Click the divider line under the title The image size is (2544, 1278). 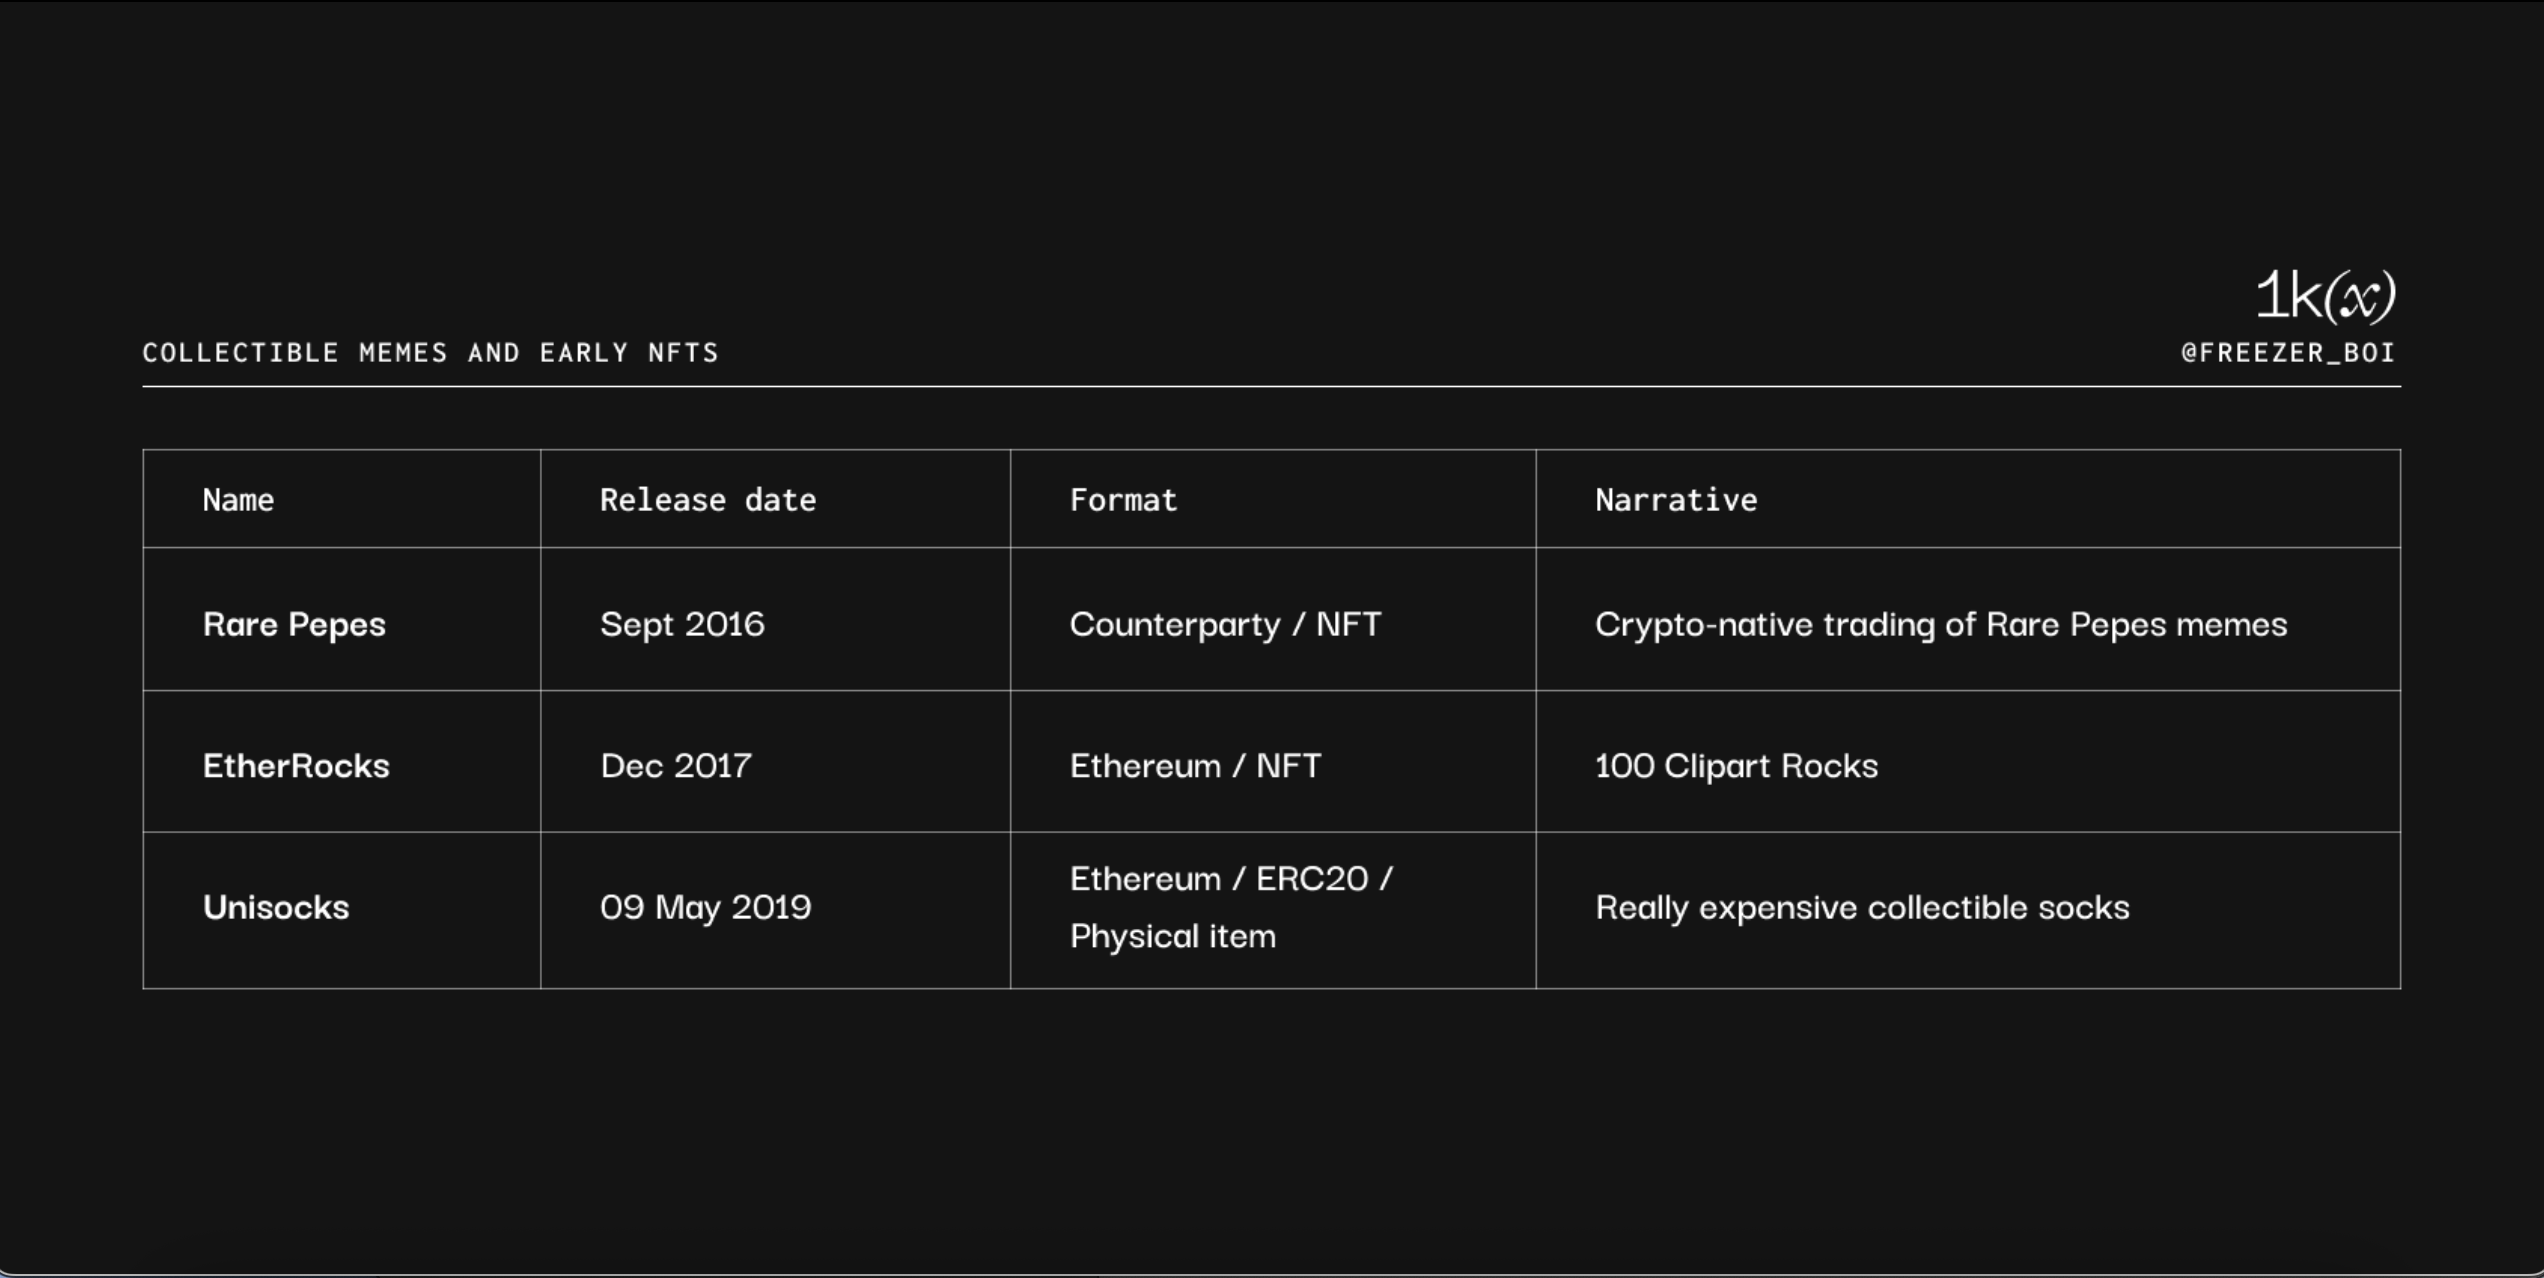point(1270,386)
